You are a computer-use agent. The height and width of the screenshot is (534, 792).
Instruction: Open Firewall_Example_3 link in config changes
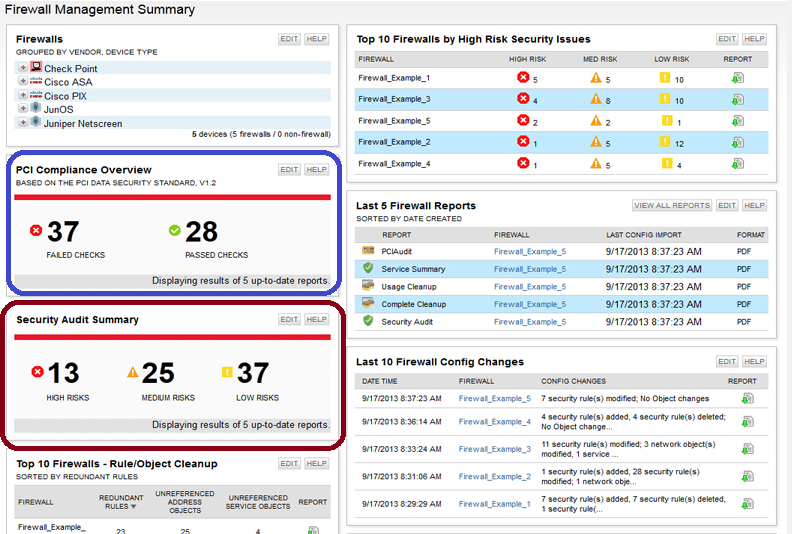coord(494,449)
